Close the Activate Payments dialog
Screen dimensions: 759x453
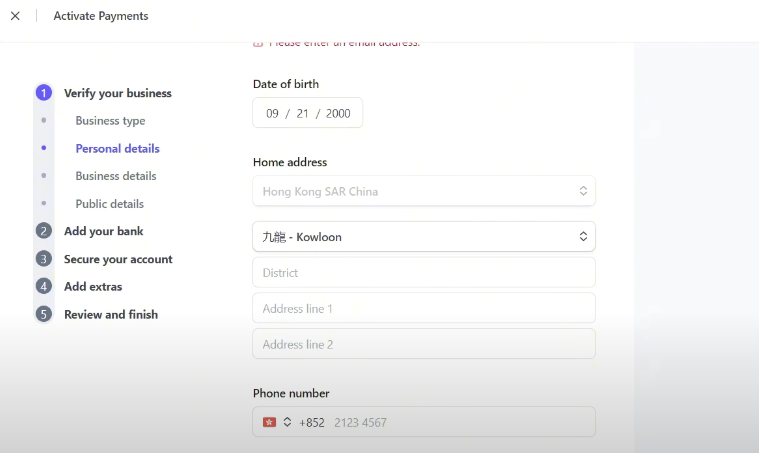coord(15,16)
